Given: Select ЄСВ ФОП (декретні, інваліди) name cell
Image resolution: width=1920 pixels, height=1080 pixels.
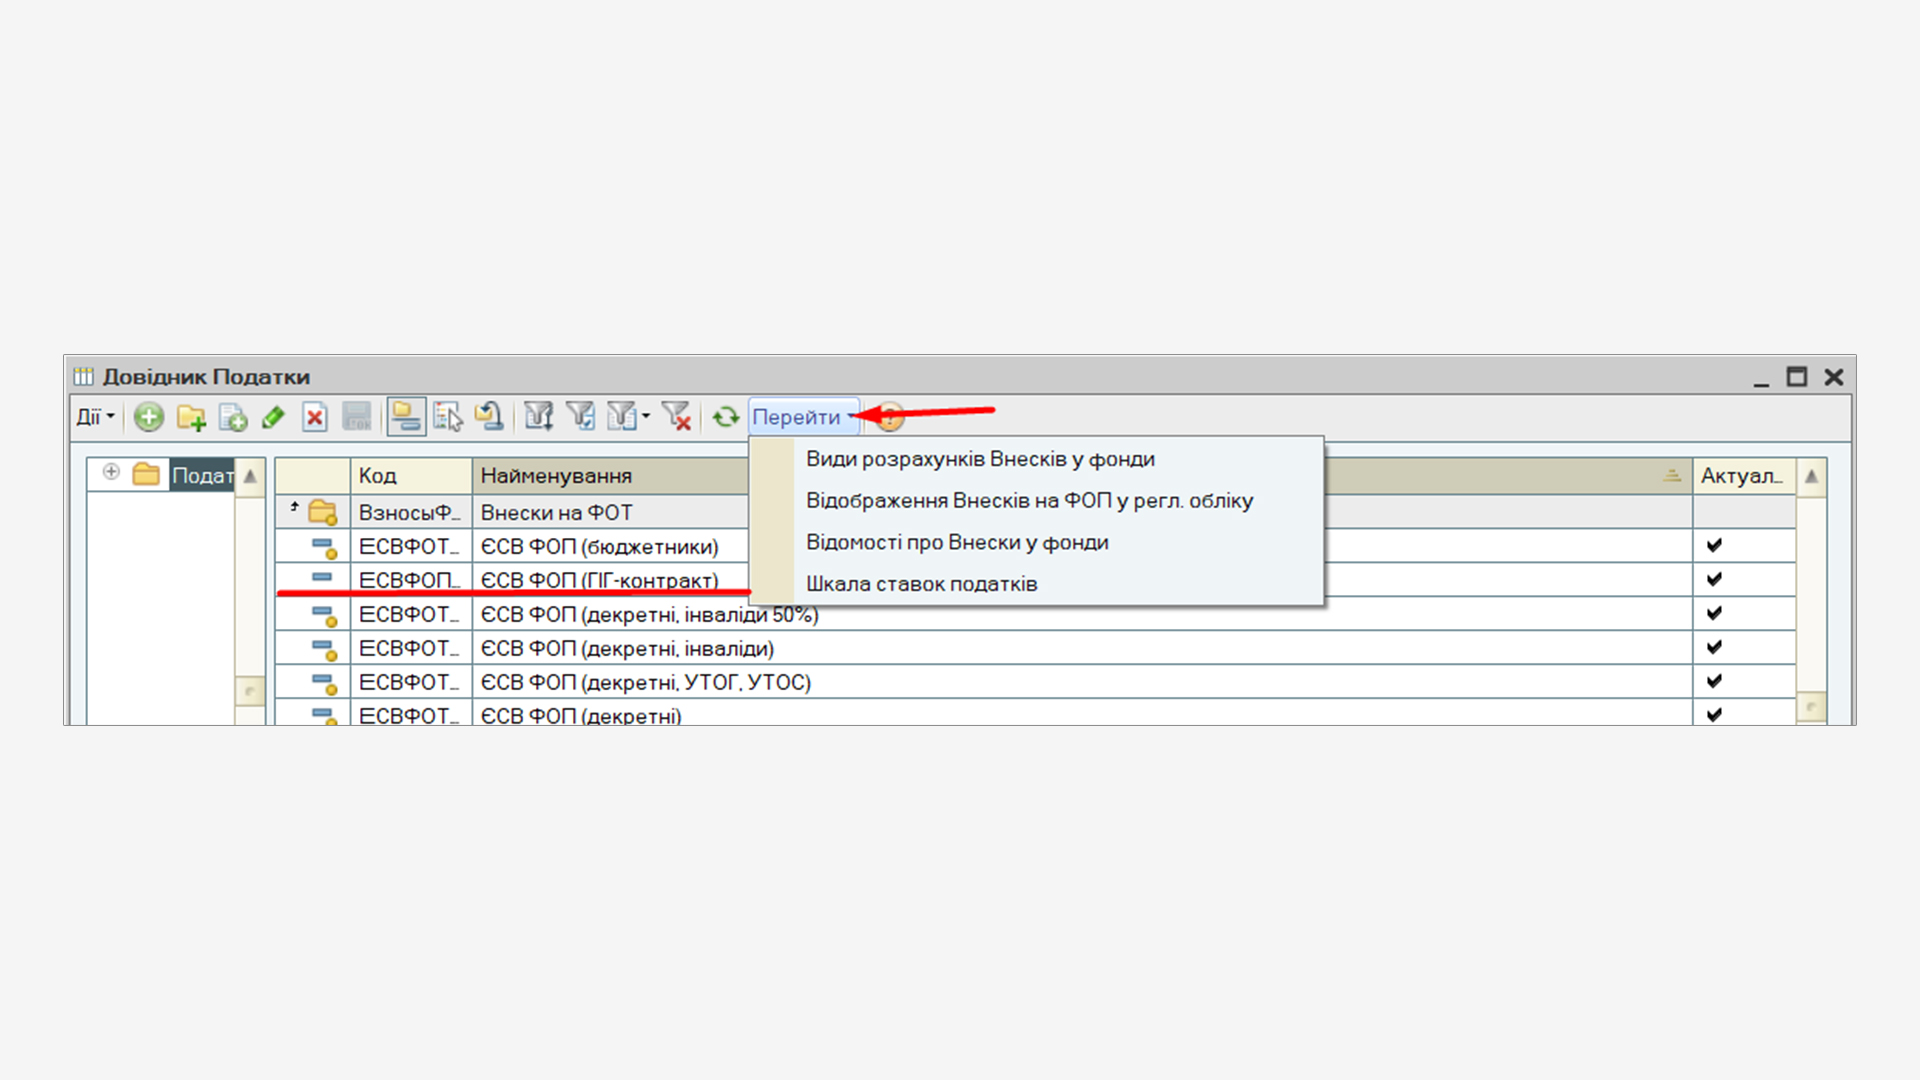Looking at the screenshot, I should (x=1082, y=649).
